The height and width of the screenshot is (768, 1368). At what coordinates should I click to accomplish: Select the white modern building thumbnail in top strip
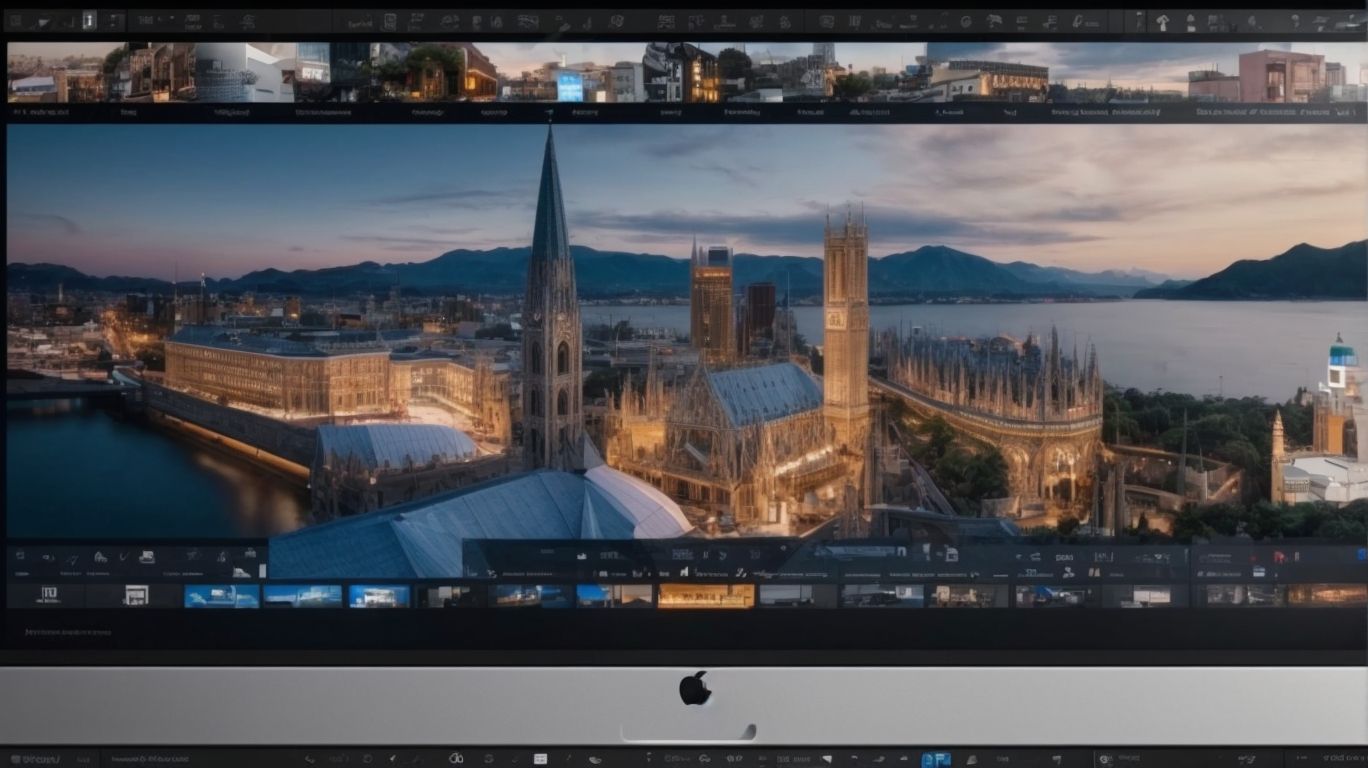[244, 72]
